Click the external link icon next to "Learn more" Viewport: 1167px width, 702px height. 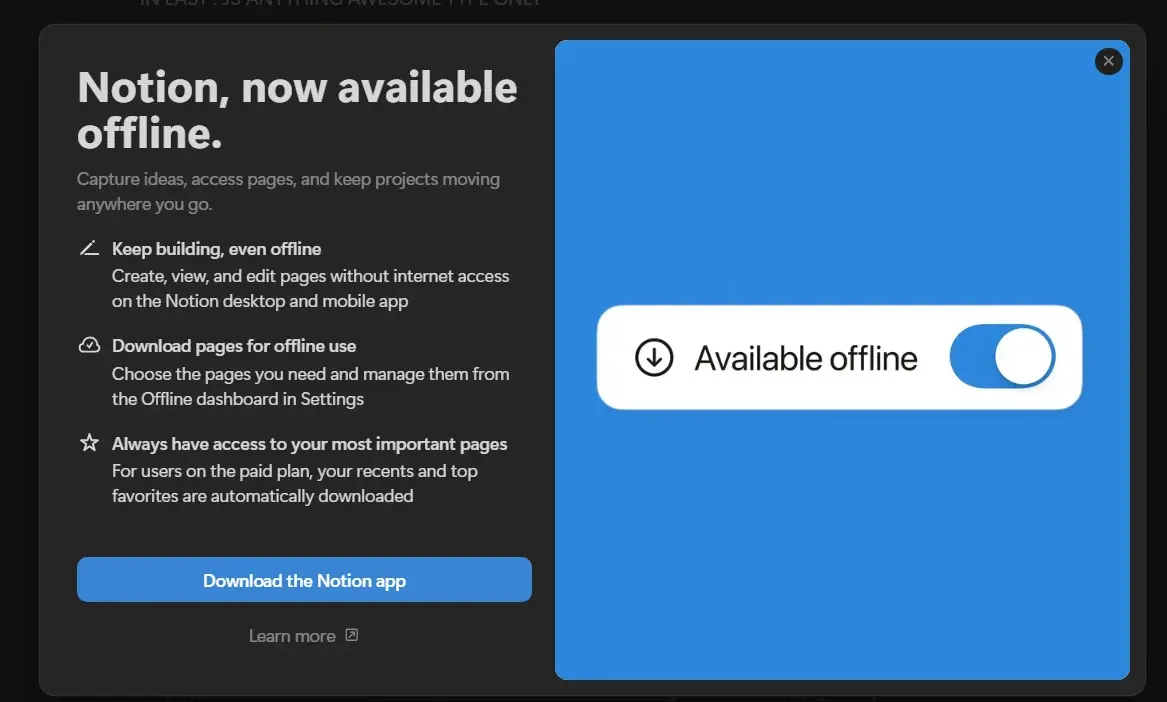(350, 635)
